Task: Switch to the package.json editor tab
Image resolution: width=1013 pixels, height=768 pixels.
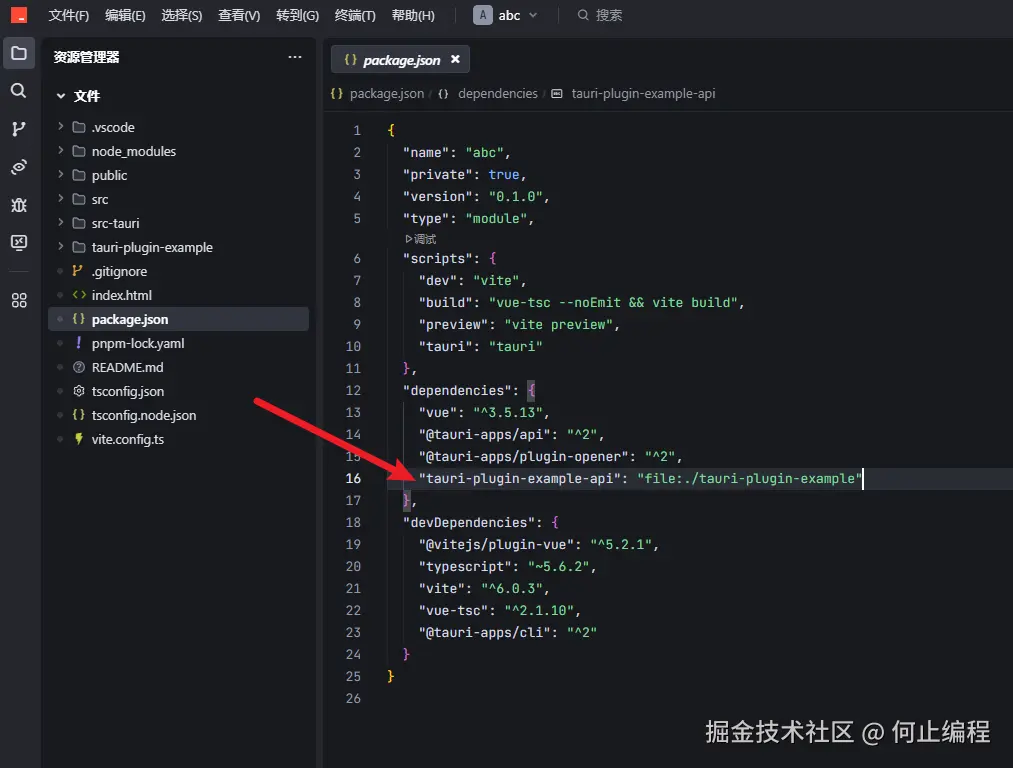Action: [401, 59]
